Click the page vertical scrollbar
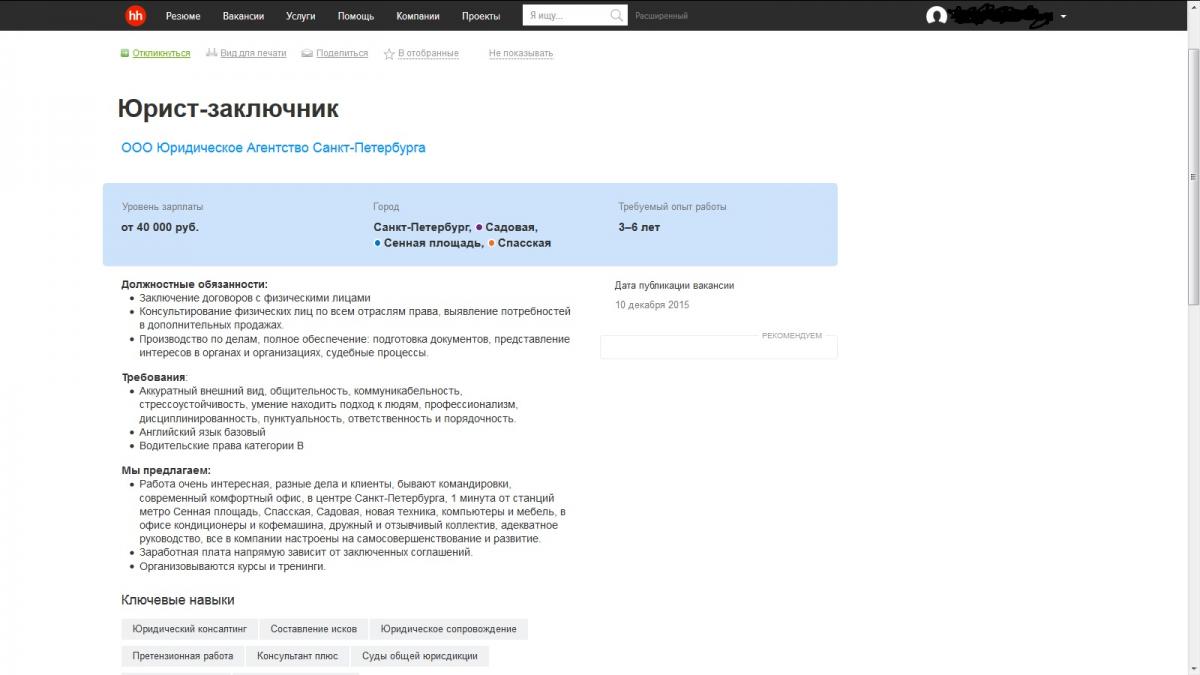Image resolution: width=1200 pixels, height=675 pixels. tap(1192, 240)
